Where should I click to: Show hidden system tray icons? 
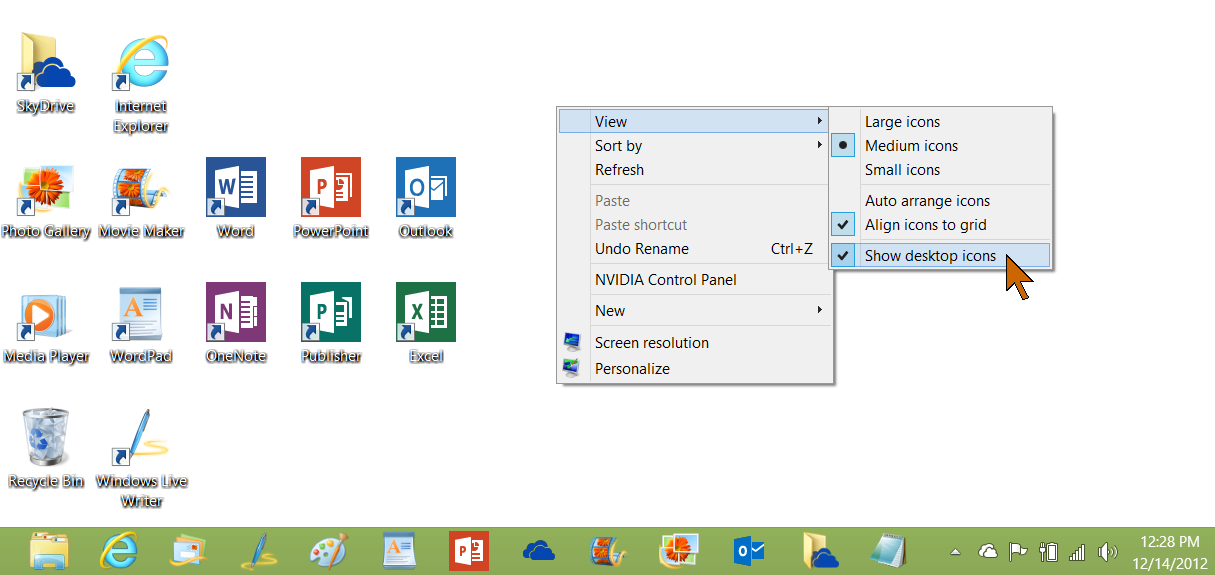click(x=955, y=552)
